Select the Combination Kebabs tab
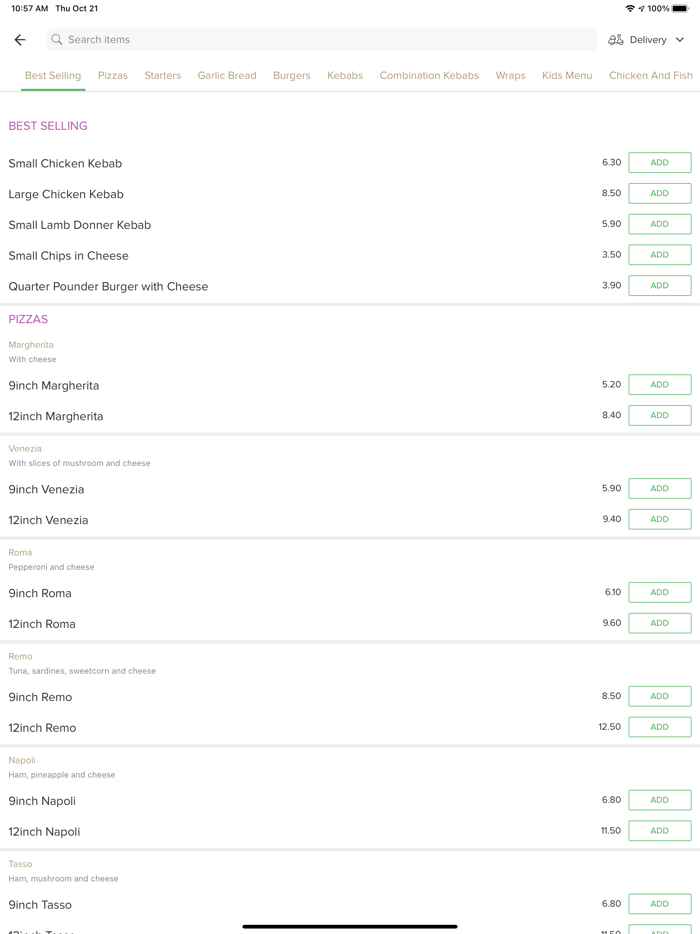 tap(429, 75)
